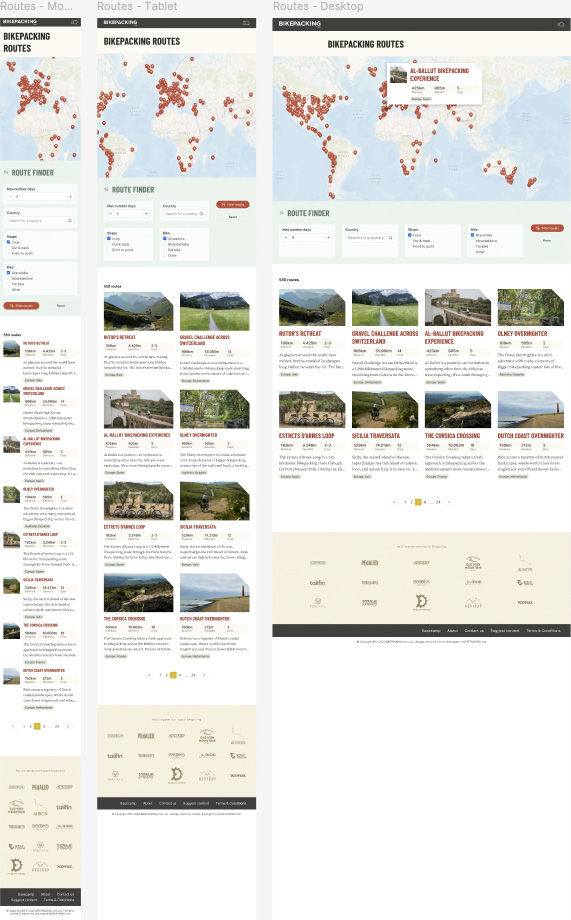
Task: Select the 'Routes - Desktop' frame label
Action: 318,6
